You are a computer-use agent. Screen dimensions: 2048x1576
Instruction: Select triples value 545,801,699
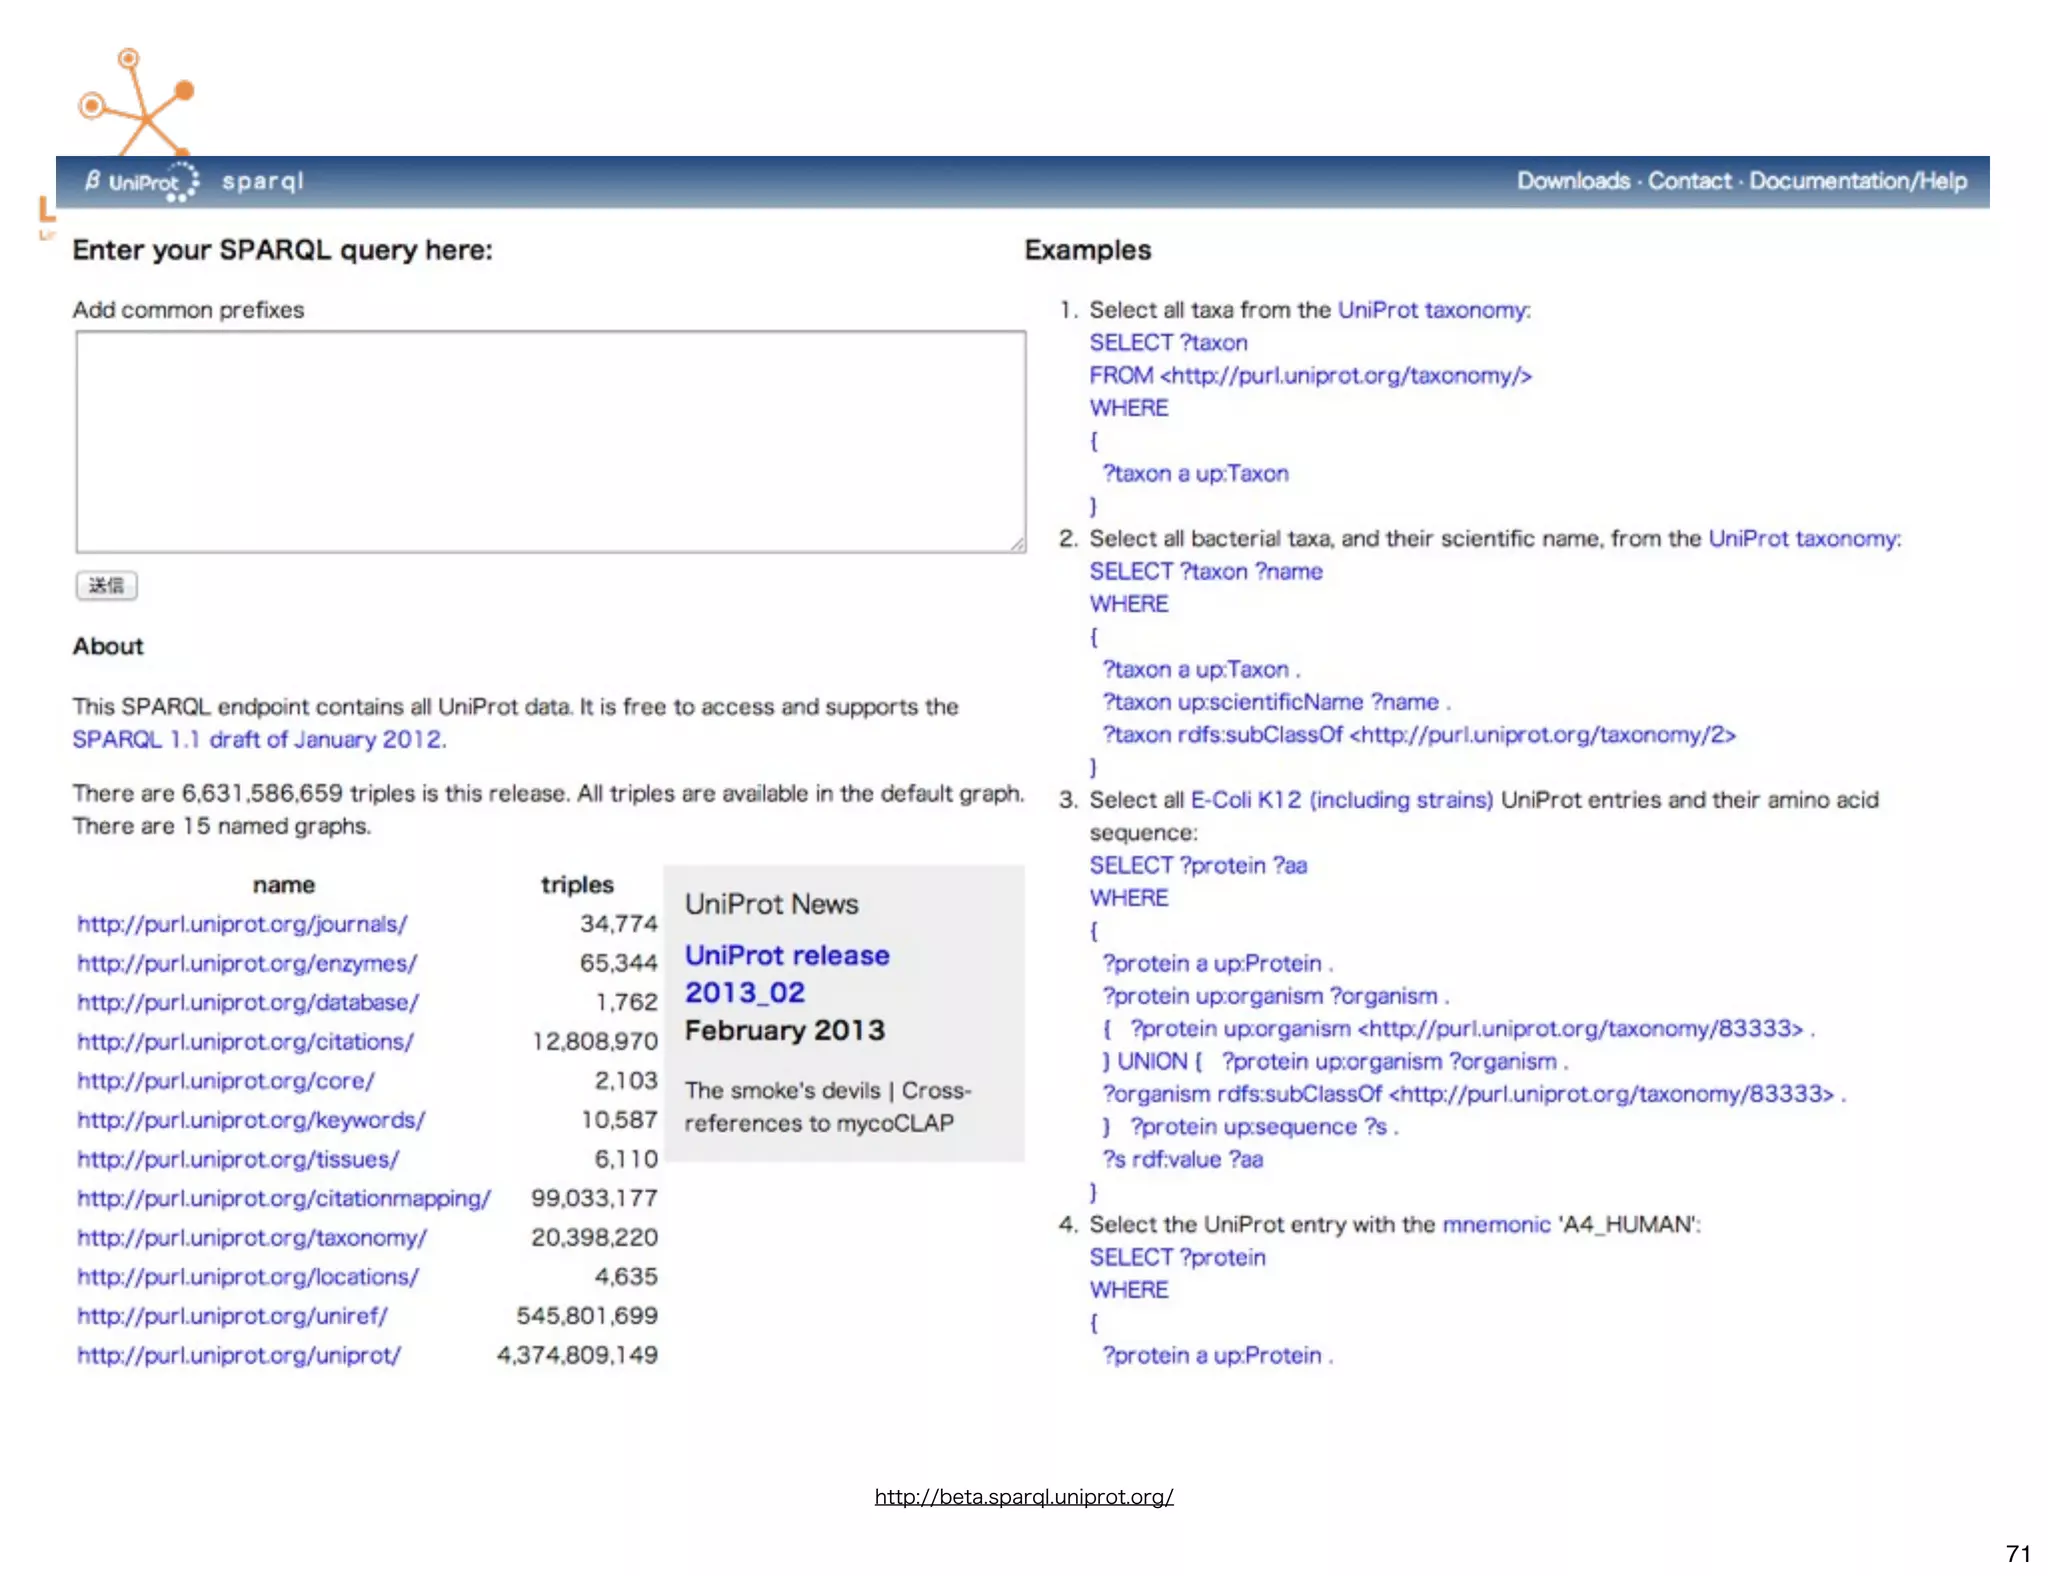click(x=587, y=1316)
